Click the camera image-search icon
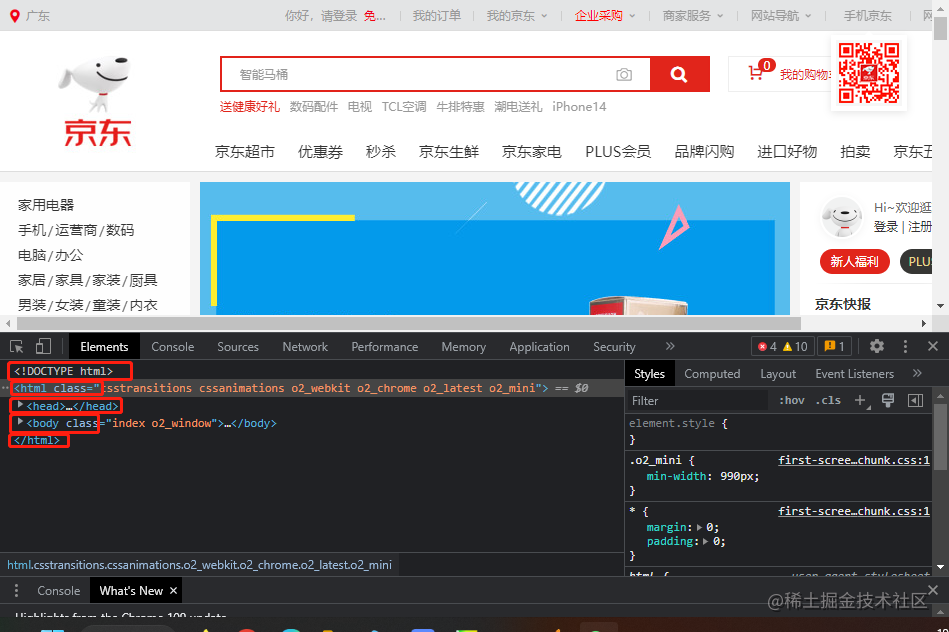 pos(624,74)
